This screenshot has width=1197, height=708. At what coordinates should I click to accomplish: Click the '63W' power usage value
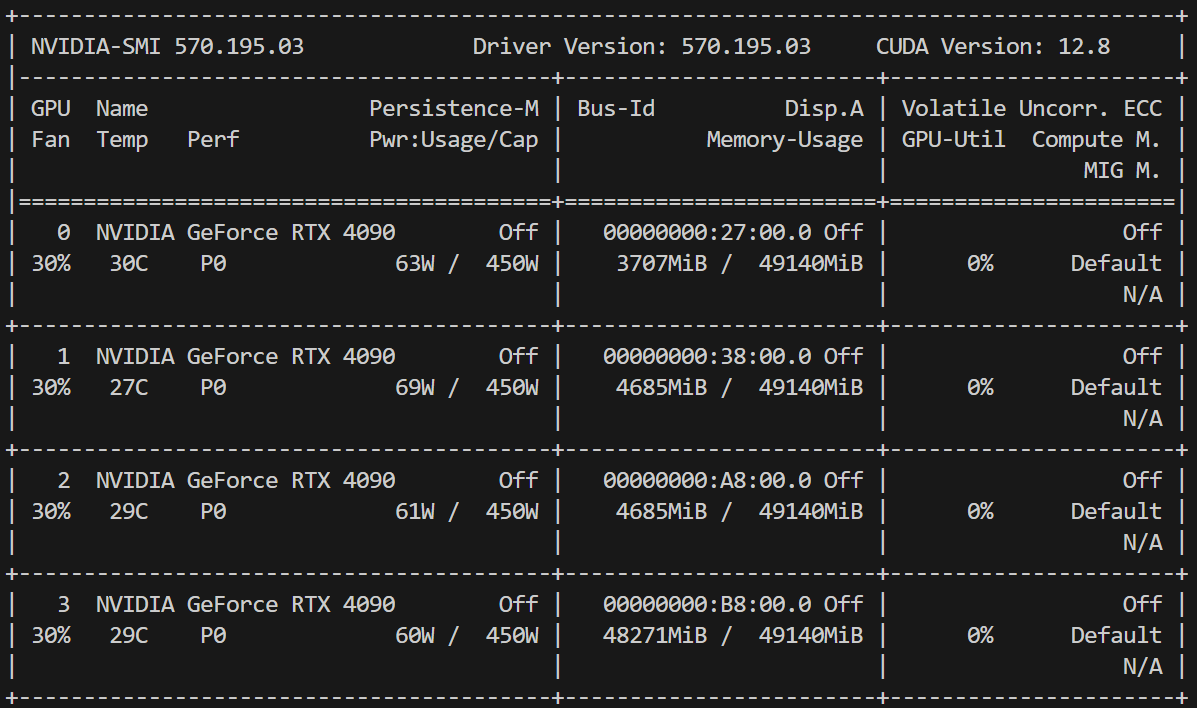tap(415, 263)
